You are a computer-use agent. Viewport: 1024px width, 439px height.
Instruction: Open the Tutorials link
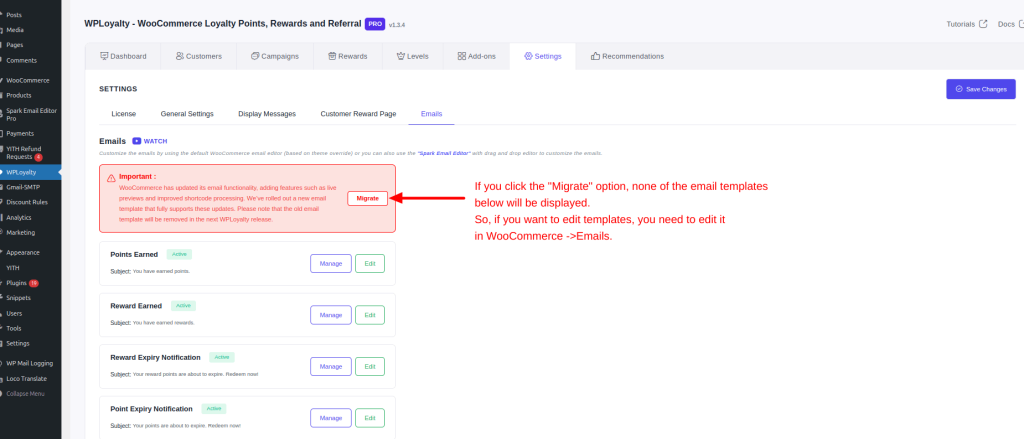(x=967, y=24)
